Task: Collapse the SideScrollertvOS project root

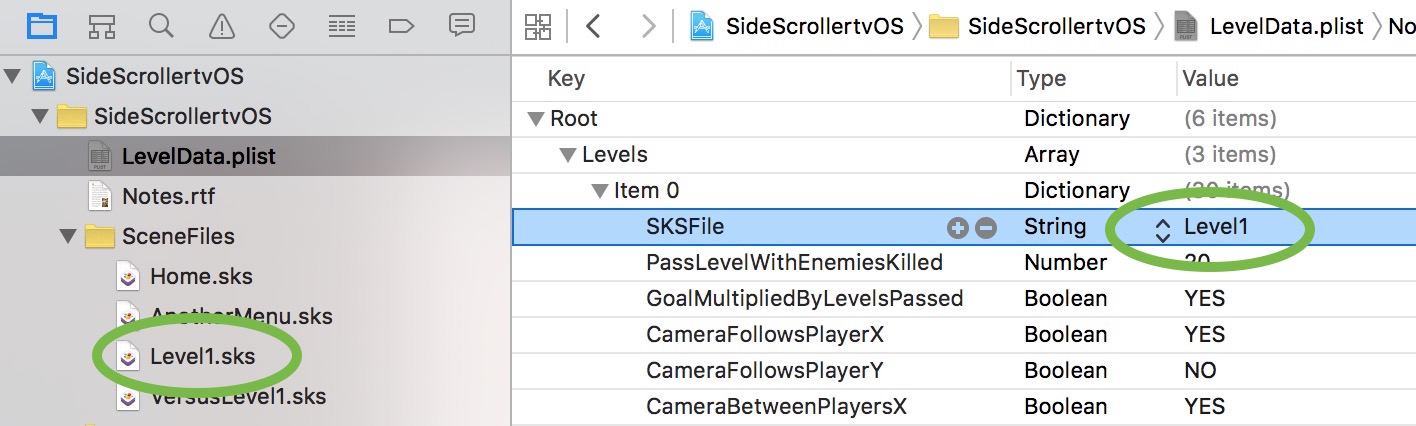Action: [13, 77]
